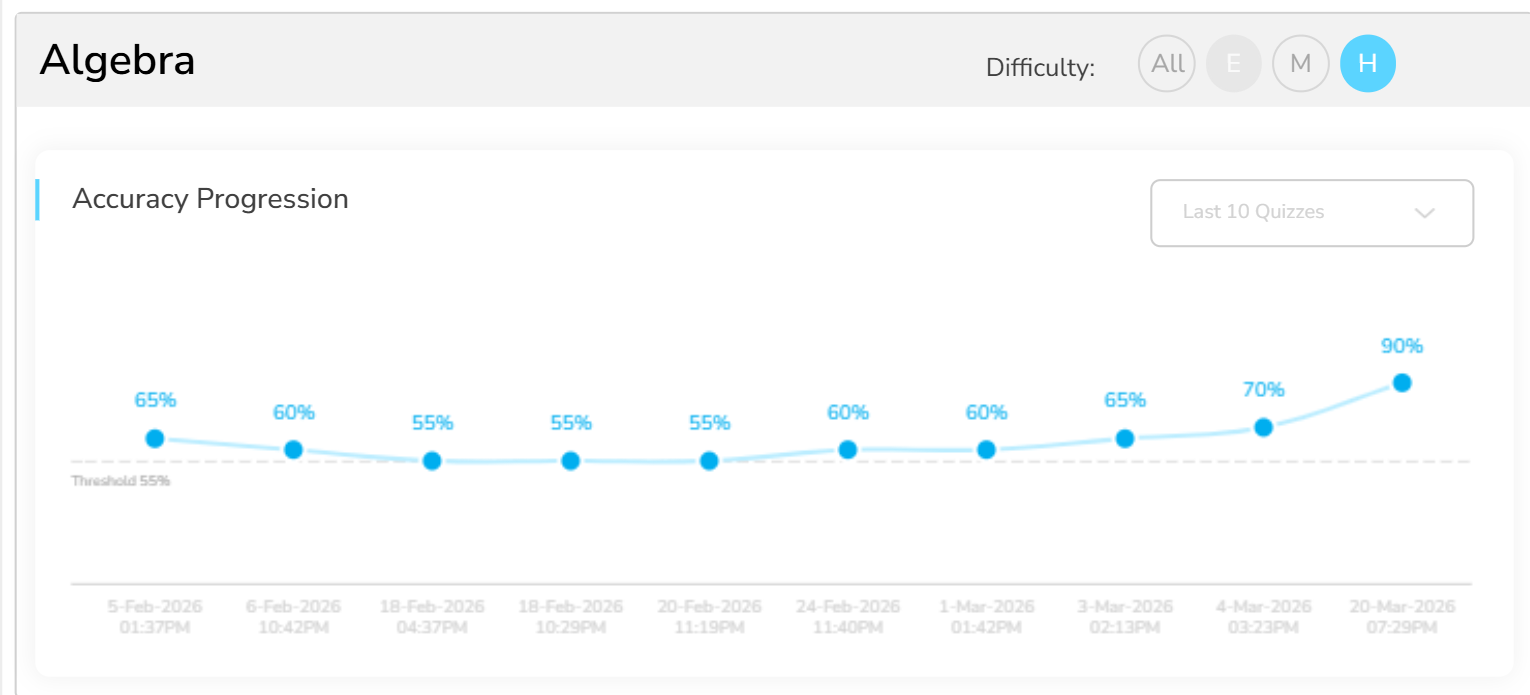Click the 6-Feb-2026 60% data point
Viewport: 1530px width, 695px height.
point(293,450)
